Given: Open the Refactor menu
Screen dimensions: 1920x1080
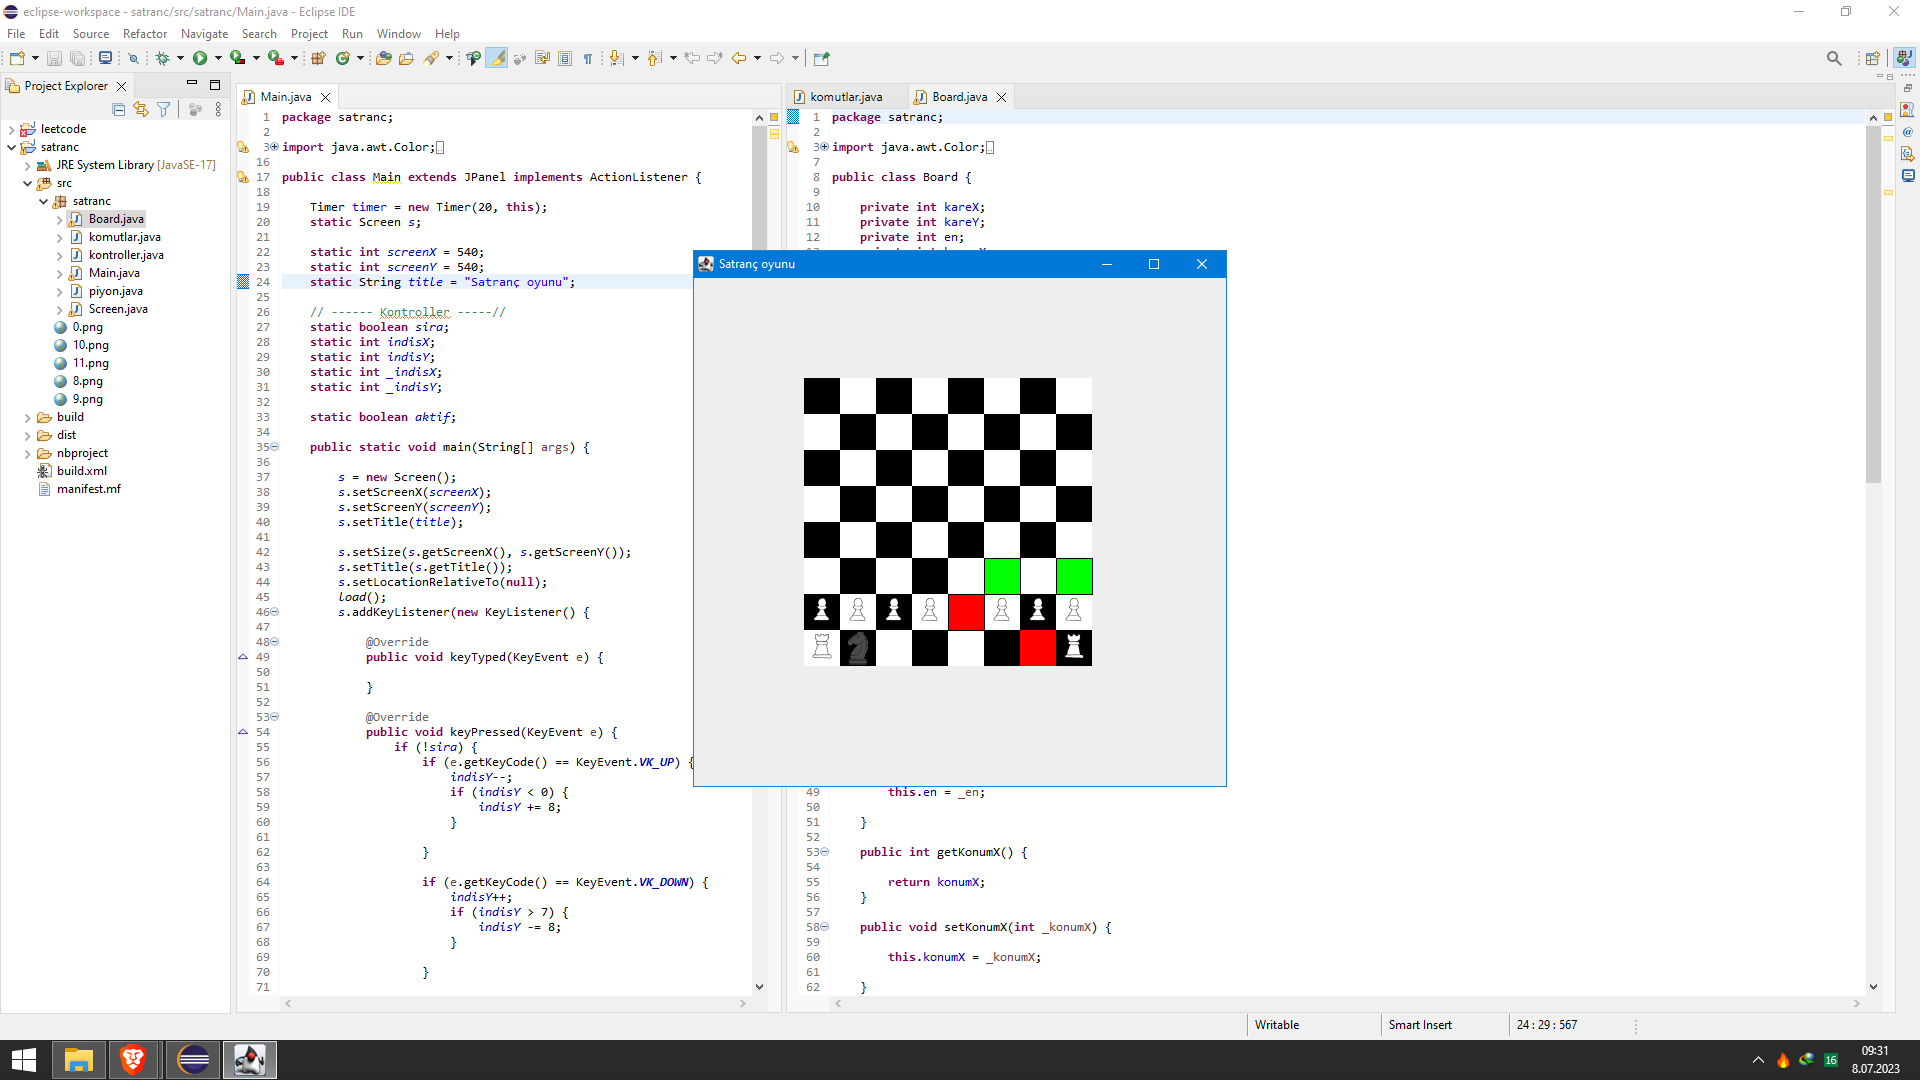Looking at the screenshot, I should click(x=145, y=33).
